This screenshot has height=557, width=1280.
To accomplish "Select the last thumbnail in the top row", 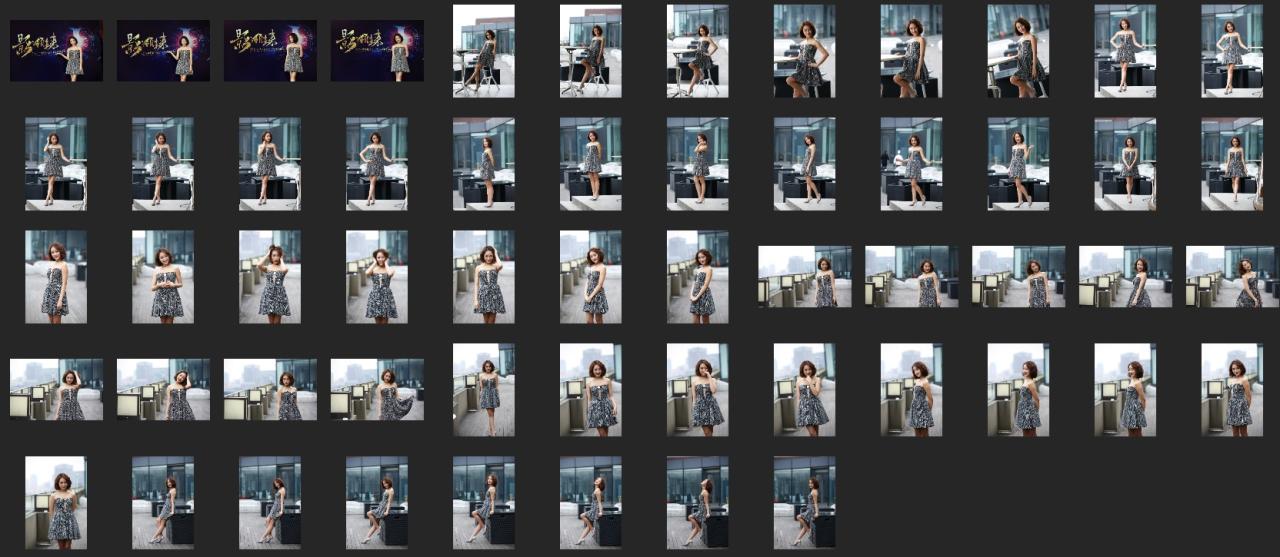I will click(1231, 51).
